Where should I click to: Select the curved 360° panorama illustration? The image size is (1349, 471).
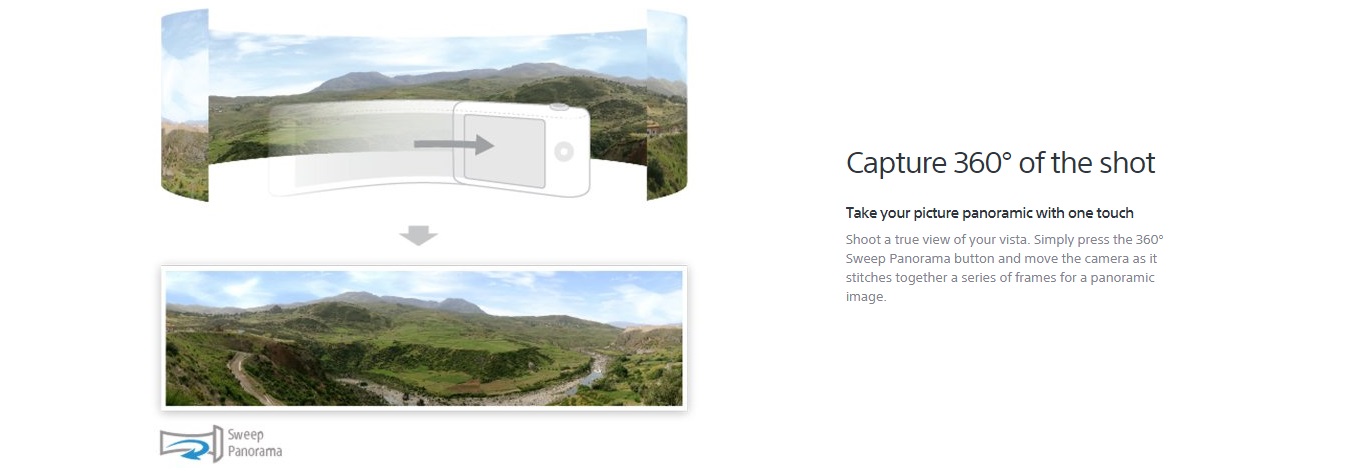(424, 105)
